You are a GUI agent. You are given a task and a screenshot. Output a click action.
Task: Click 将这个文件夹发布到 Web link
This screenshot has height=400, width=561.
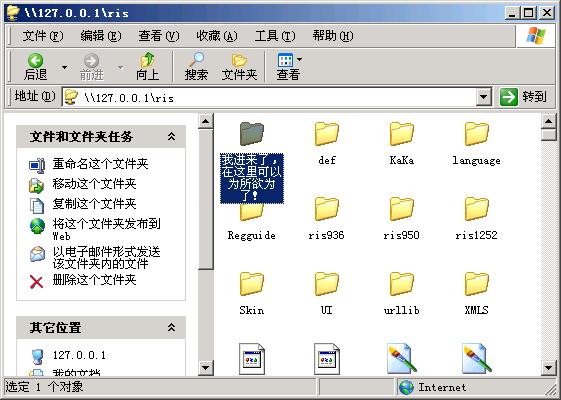click(x=106, y=229)
